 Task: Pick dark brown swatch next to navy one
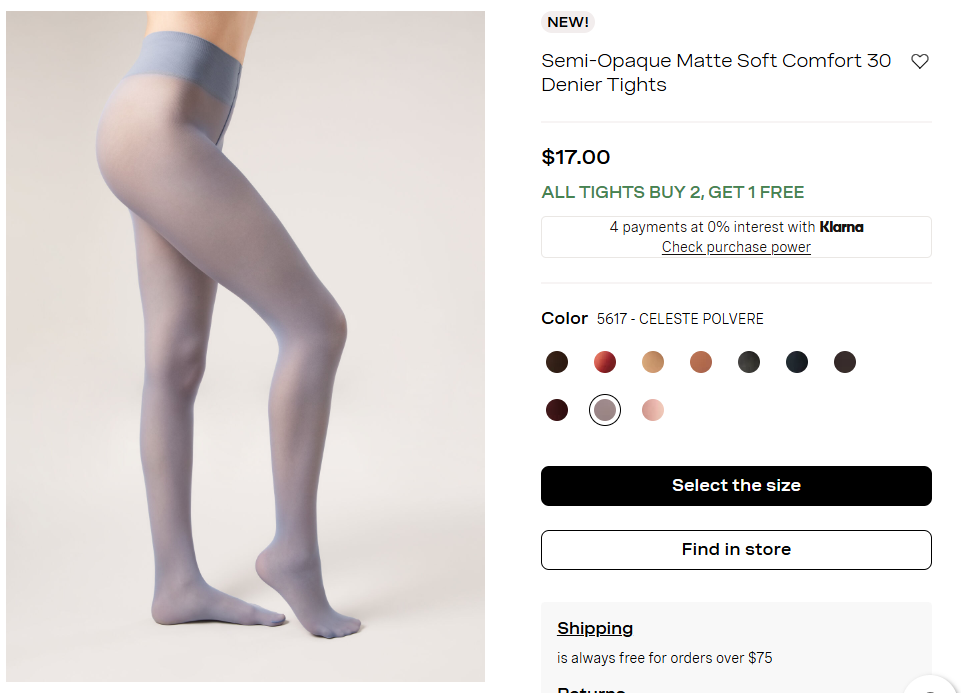(845, 362)
